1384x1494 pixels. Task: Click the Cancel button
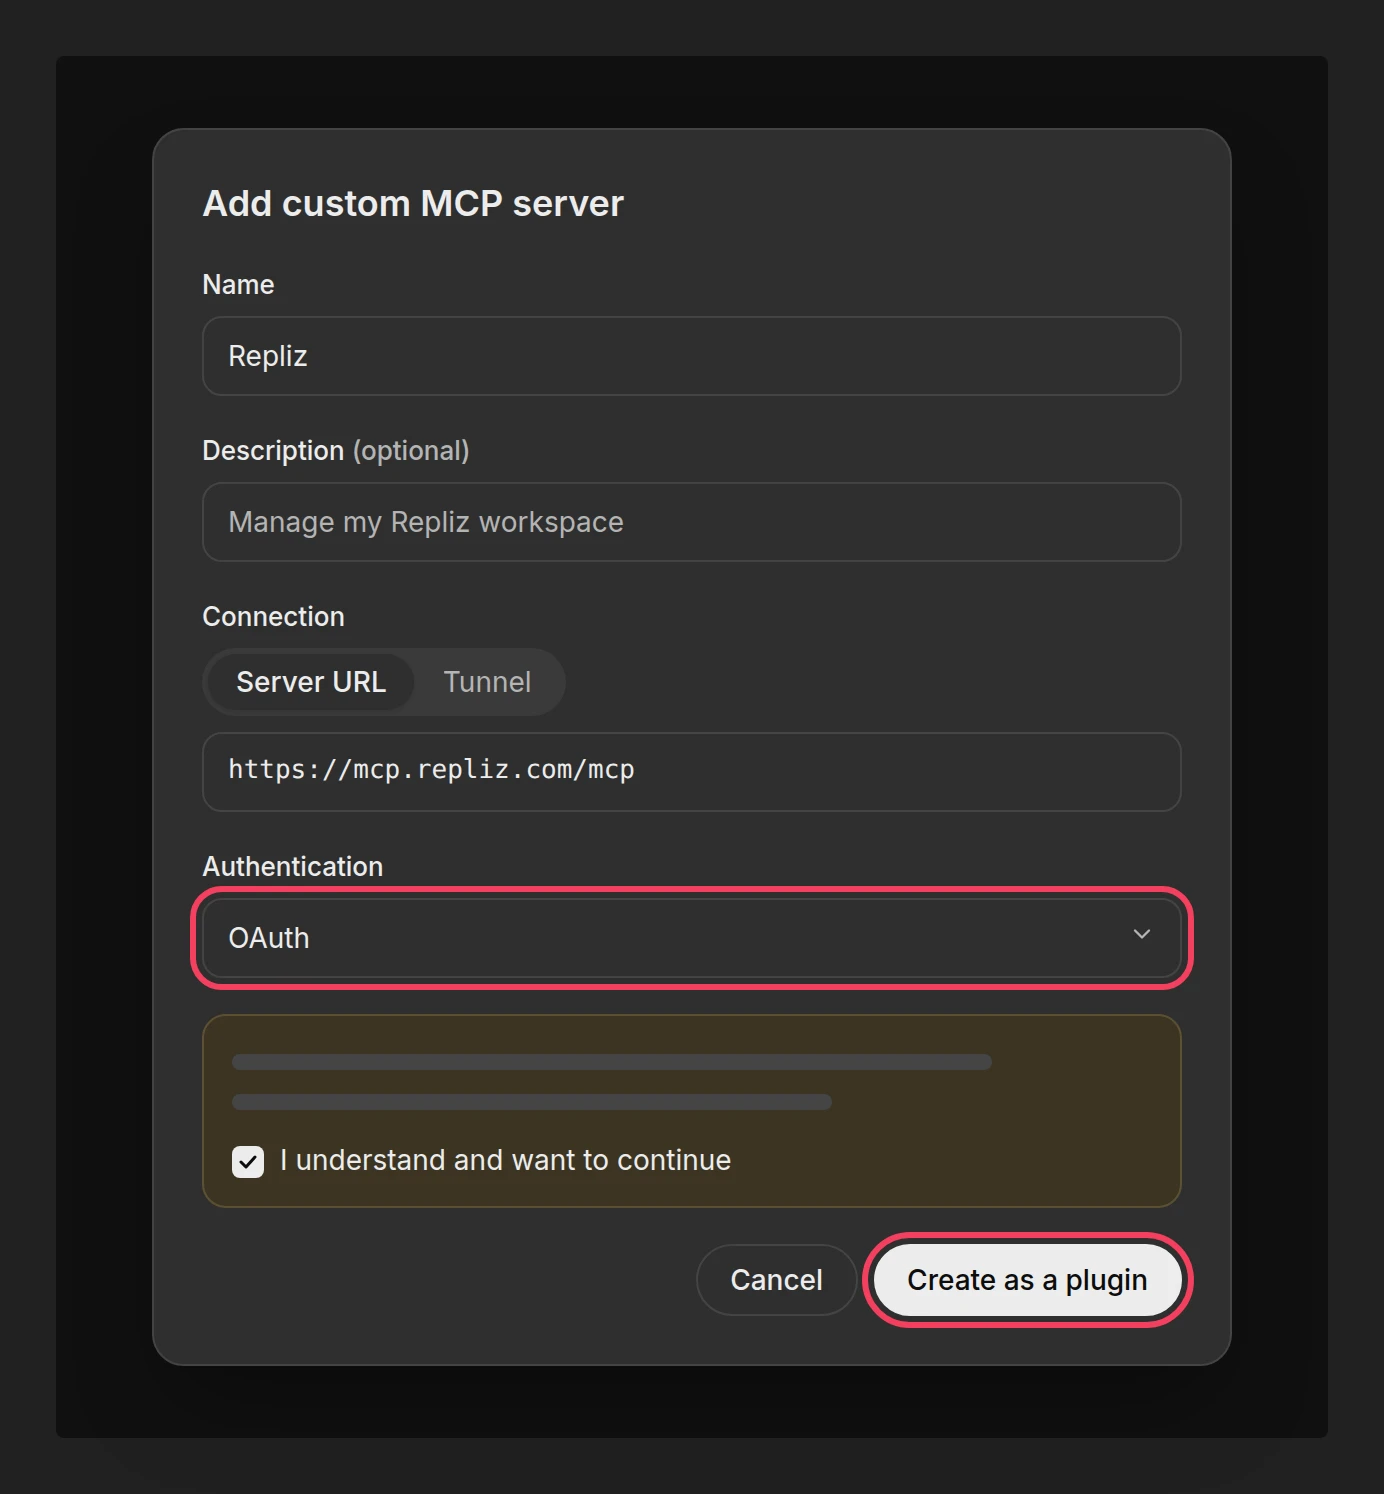point(776,1280)
